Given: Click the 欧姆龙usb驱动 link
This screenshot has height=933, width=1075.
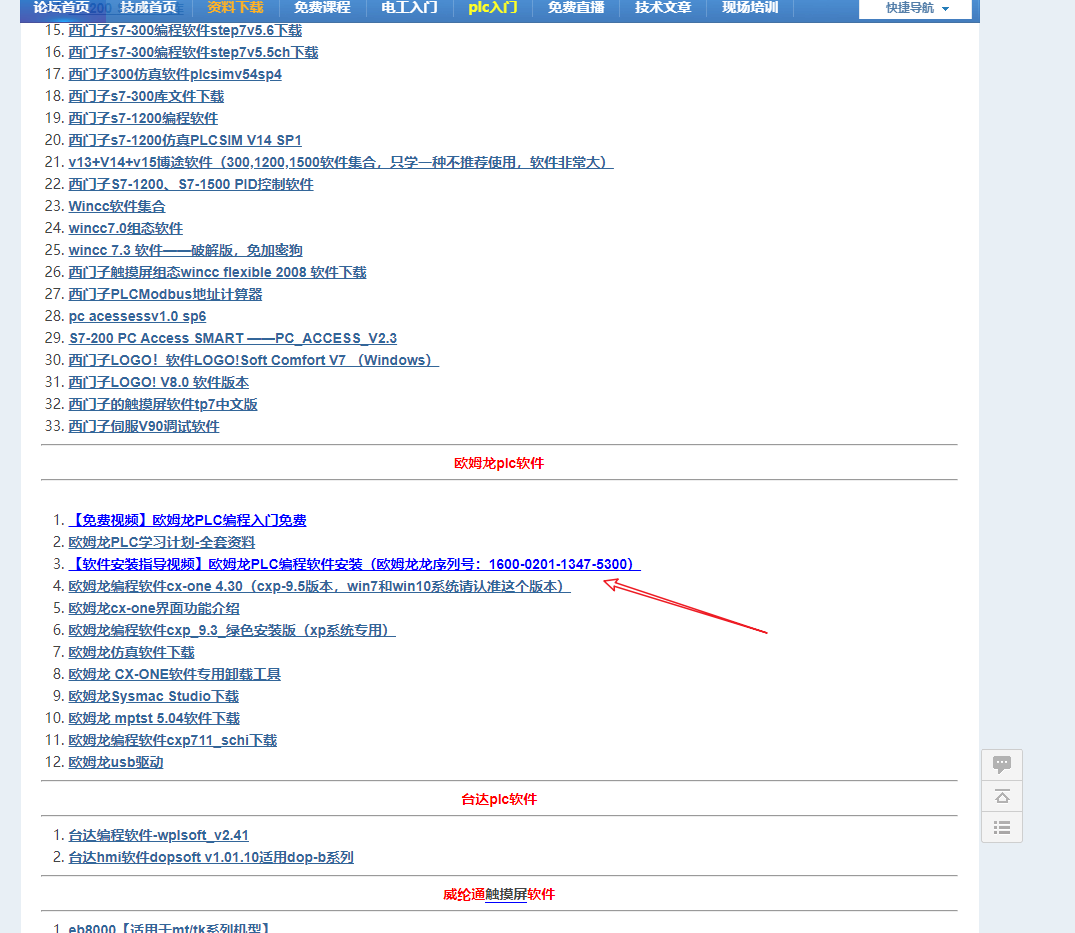Looking at the screenshot, I should point(115,762).
